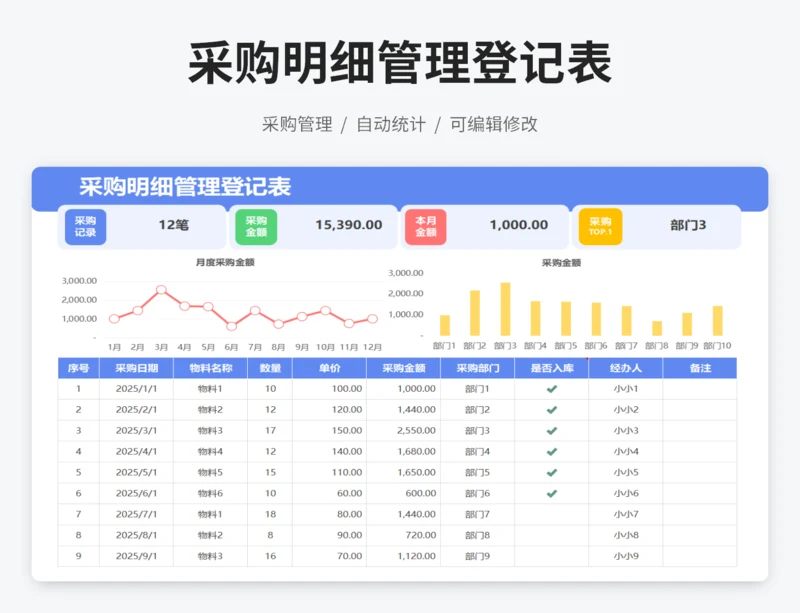The height and width of the screenshot is (613, 800).
Task: Click the 物料4 material name cell
Action: (210, 452)
